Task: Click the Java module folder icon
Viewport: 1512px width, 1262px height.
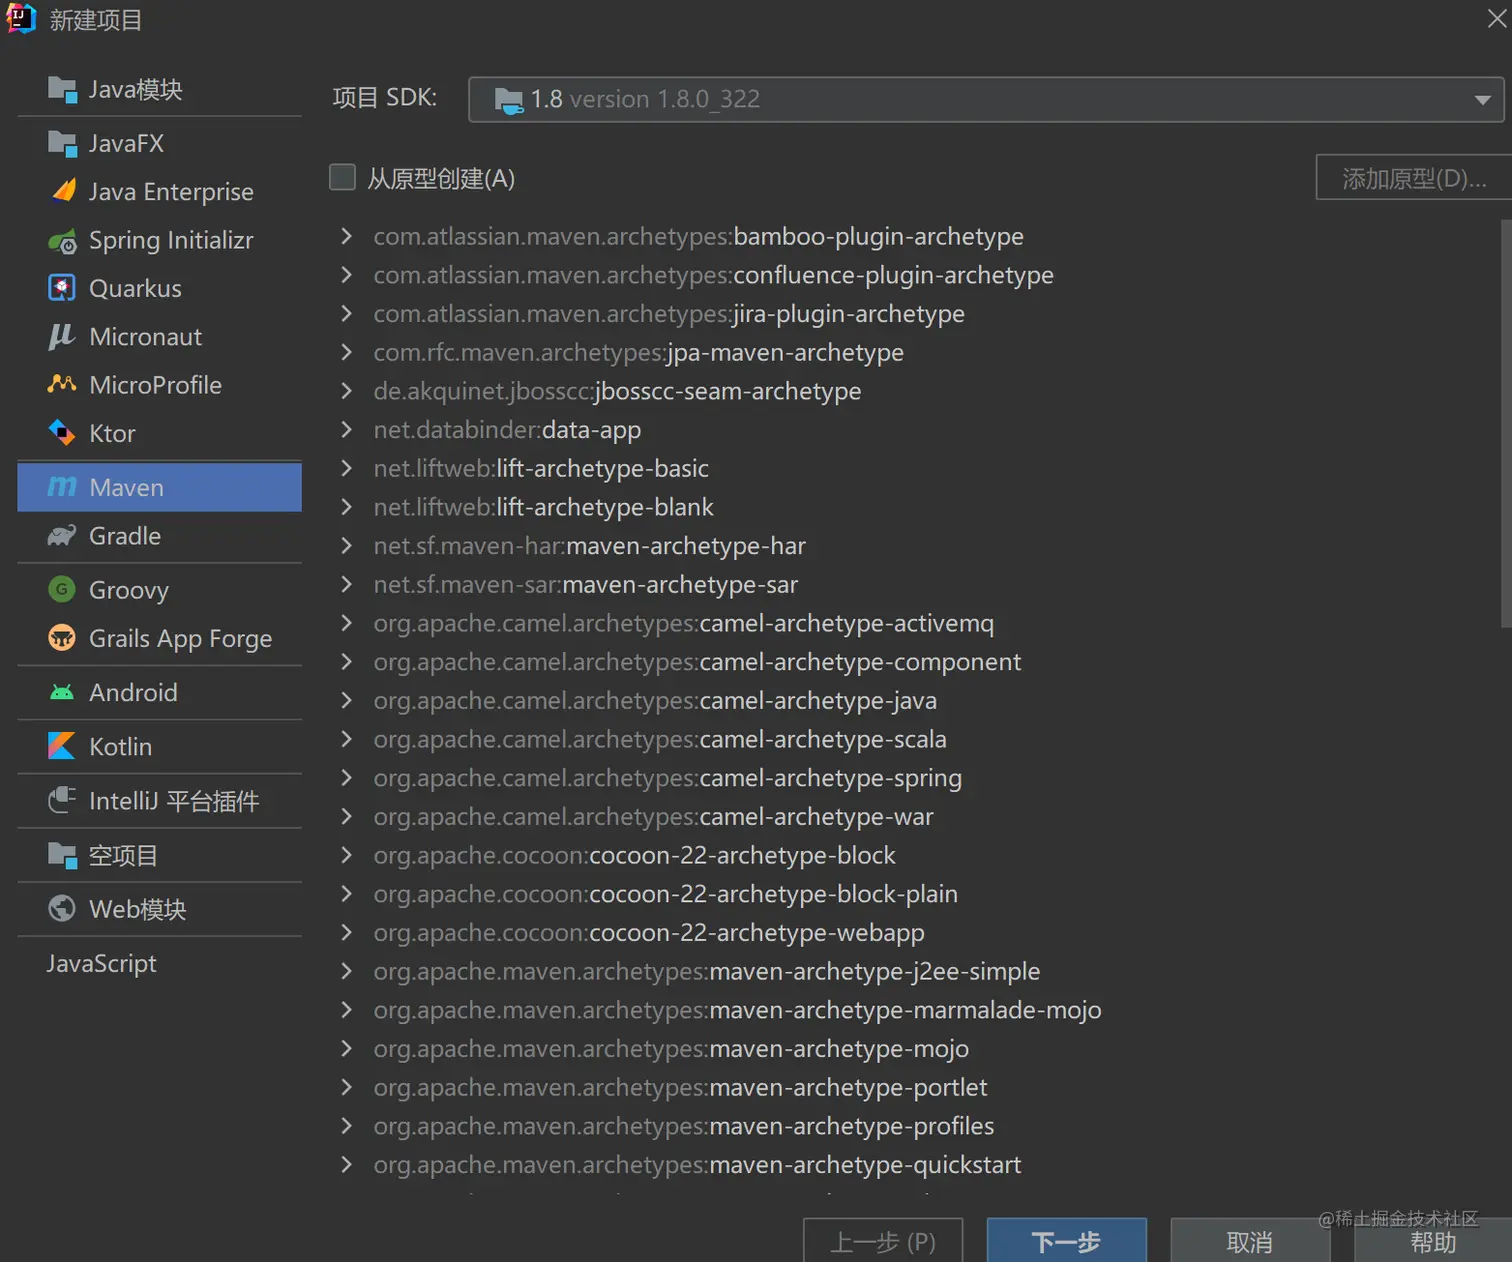Action: (62, 90)
